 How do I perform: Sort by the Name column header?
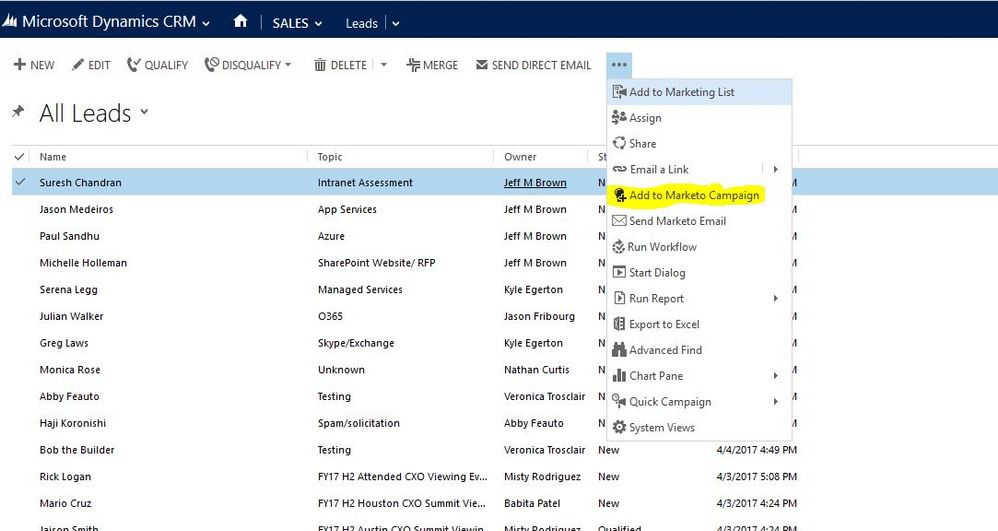pos(53,157)
